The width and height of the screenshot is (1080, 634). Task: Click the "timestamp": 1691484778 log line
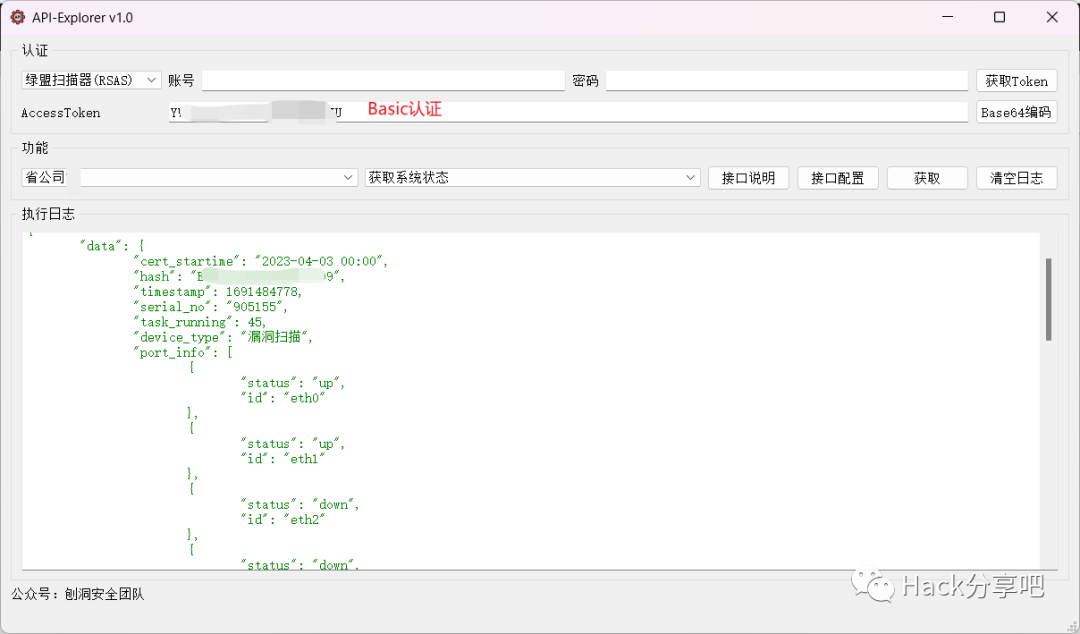pos(218,292)
